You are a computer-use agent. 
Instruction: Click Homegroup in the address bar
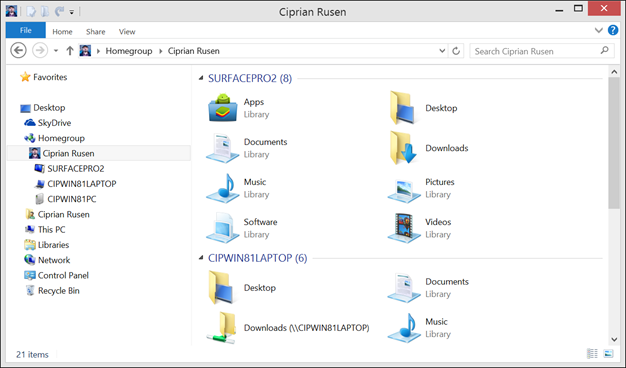click(x=129, y=51)
